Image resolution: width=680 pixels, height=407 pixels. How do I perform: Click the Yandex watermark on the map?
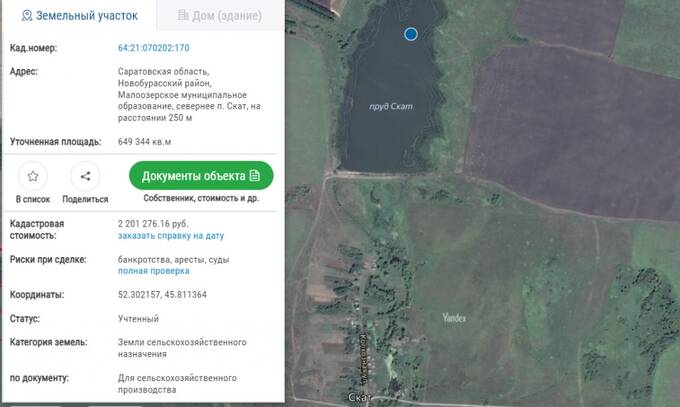pos(454,317)
